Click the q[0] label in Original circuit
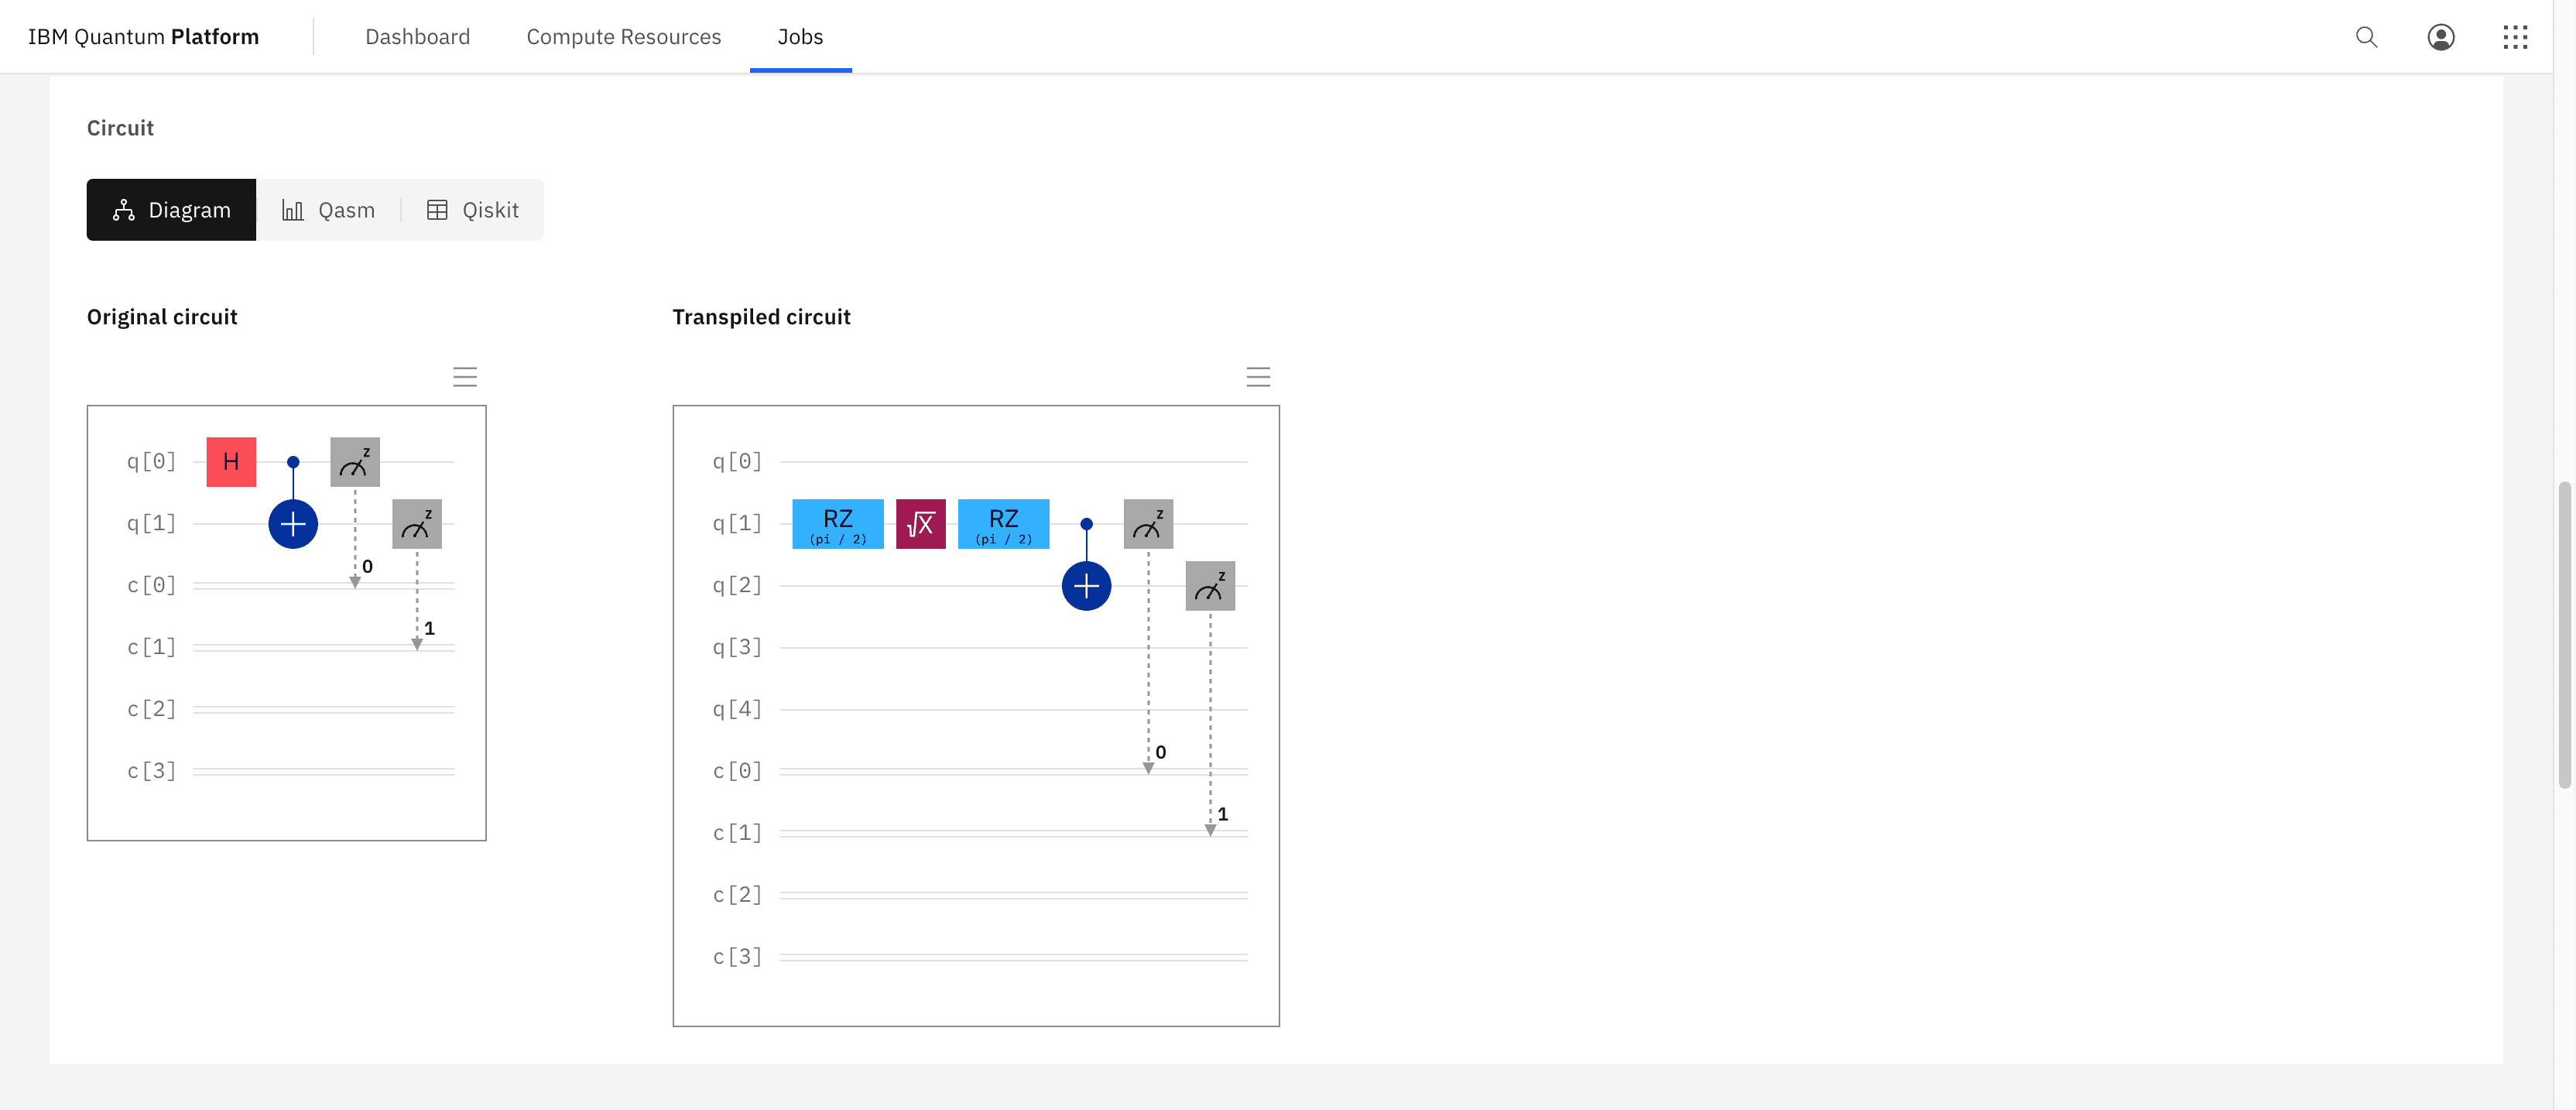 click(151, 462)
